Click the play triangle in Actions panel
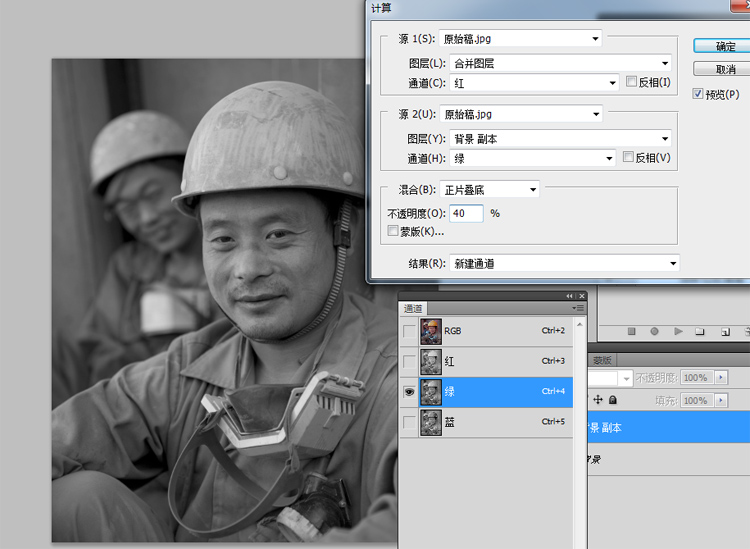Viewport: 750px width, 549px height. (x=678, y=331)
